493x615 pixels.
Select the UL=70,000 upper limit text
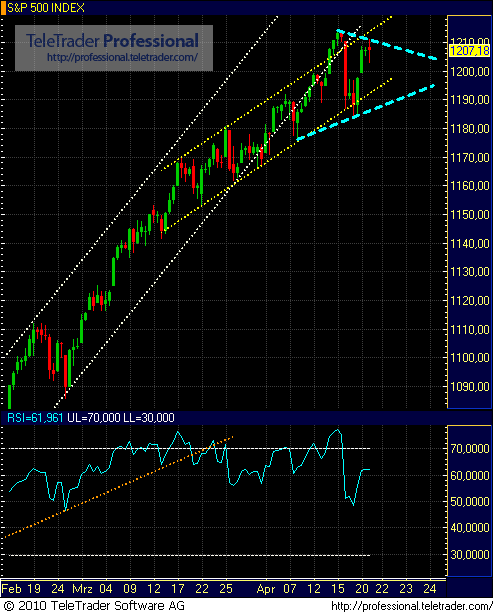point(94,418)
